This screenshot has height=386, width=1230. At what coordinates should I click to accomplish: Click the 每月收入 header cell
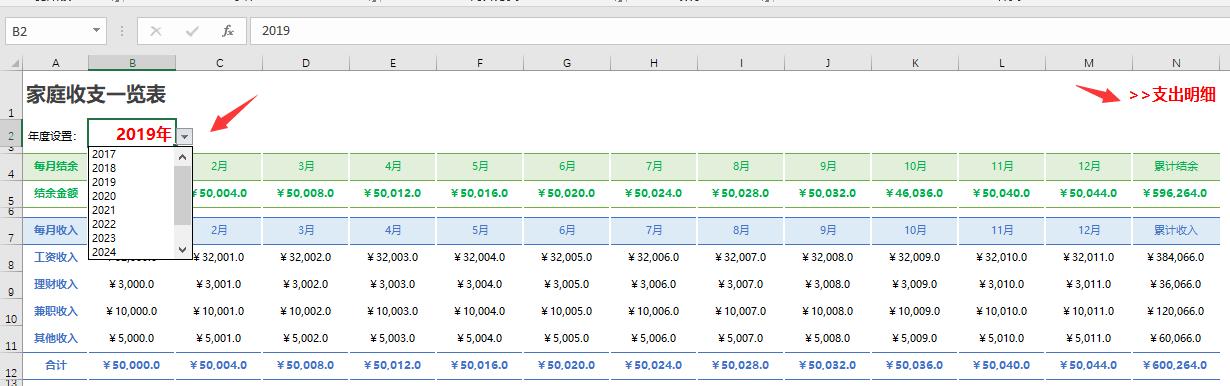pyautogui.click(x=55, y=230)
